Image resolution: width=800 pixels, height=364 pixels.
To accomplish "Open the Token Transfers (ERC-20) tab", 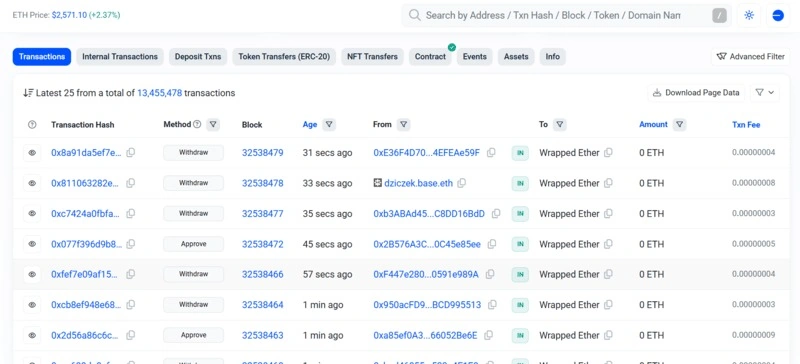I will [x=284, y=57].
